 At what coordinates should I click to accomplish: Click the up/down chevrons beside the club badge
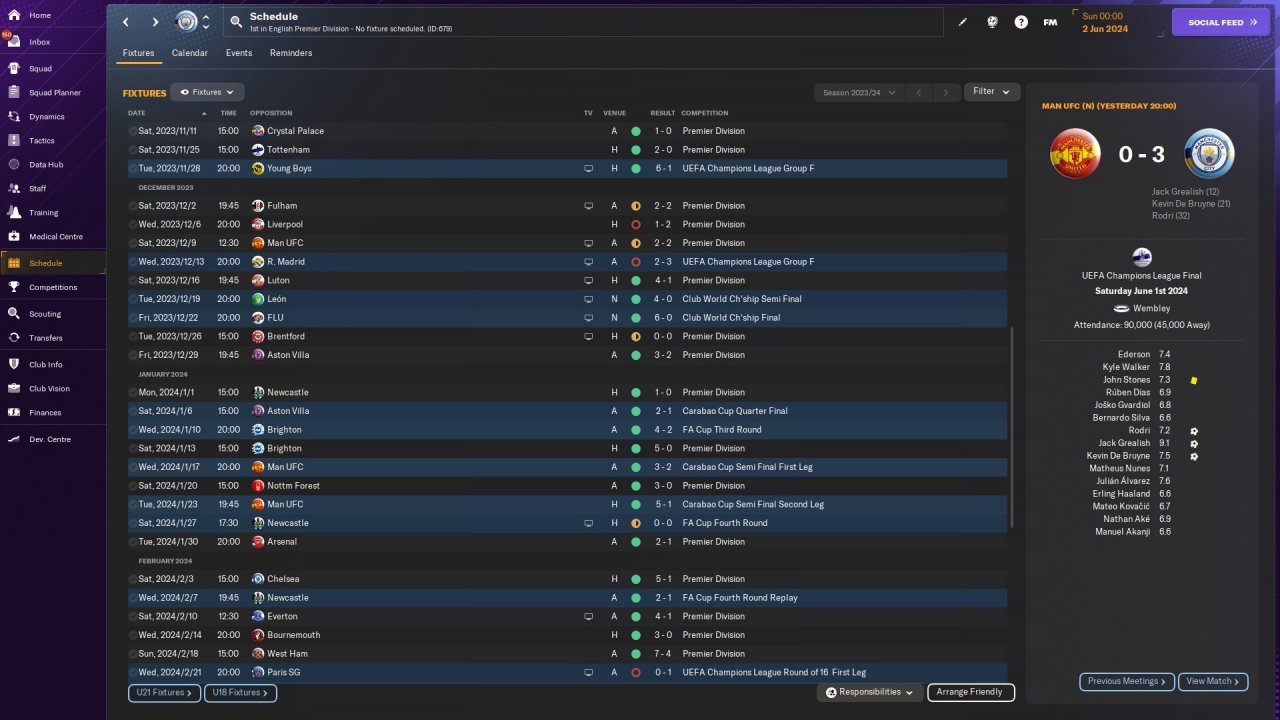206,22
